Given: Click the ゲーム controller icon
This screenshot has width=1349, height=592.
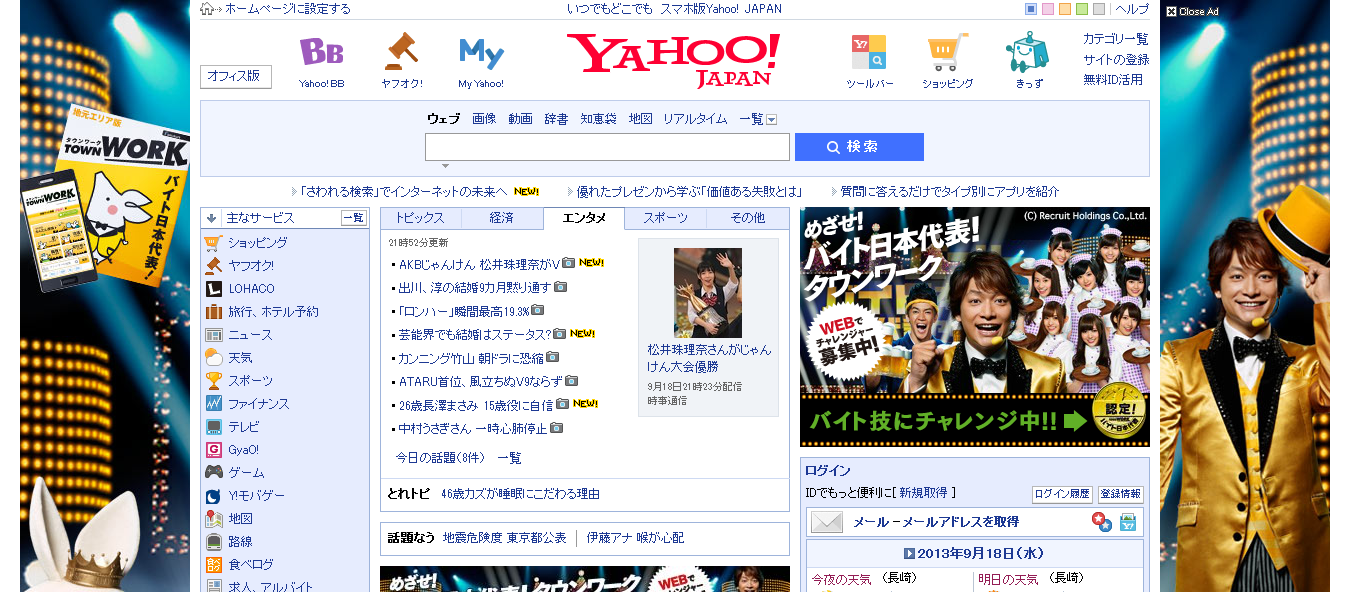Looking at the screenshot, I should pyautogui.click(x=213, y=473).
